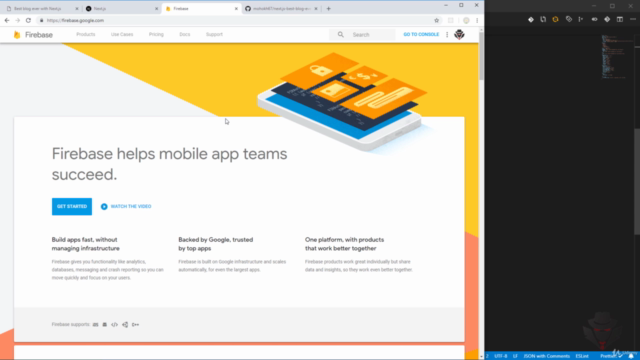Screen dimensions: 640x360
Task: Open the Chrome three-dot menu
Action: coord(477,20)
